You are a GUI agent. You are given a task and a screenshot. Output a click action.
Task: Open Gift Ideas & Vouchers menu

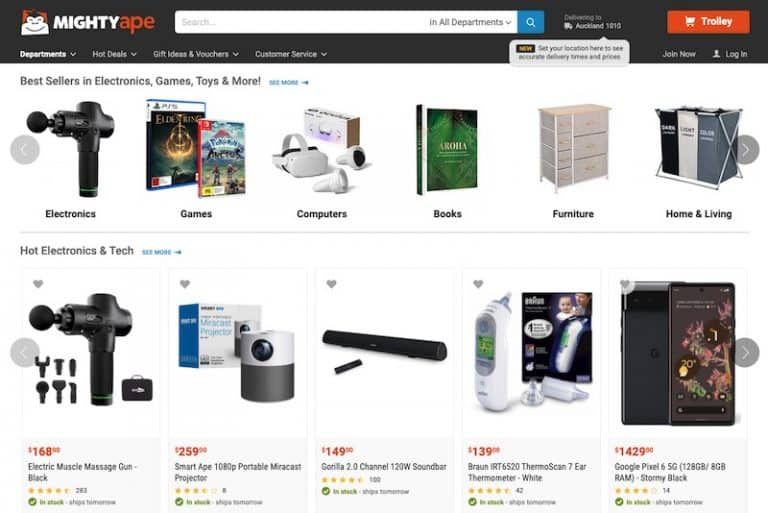pos(196,54)
